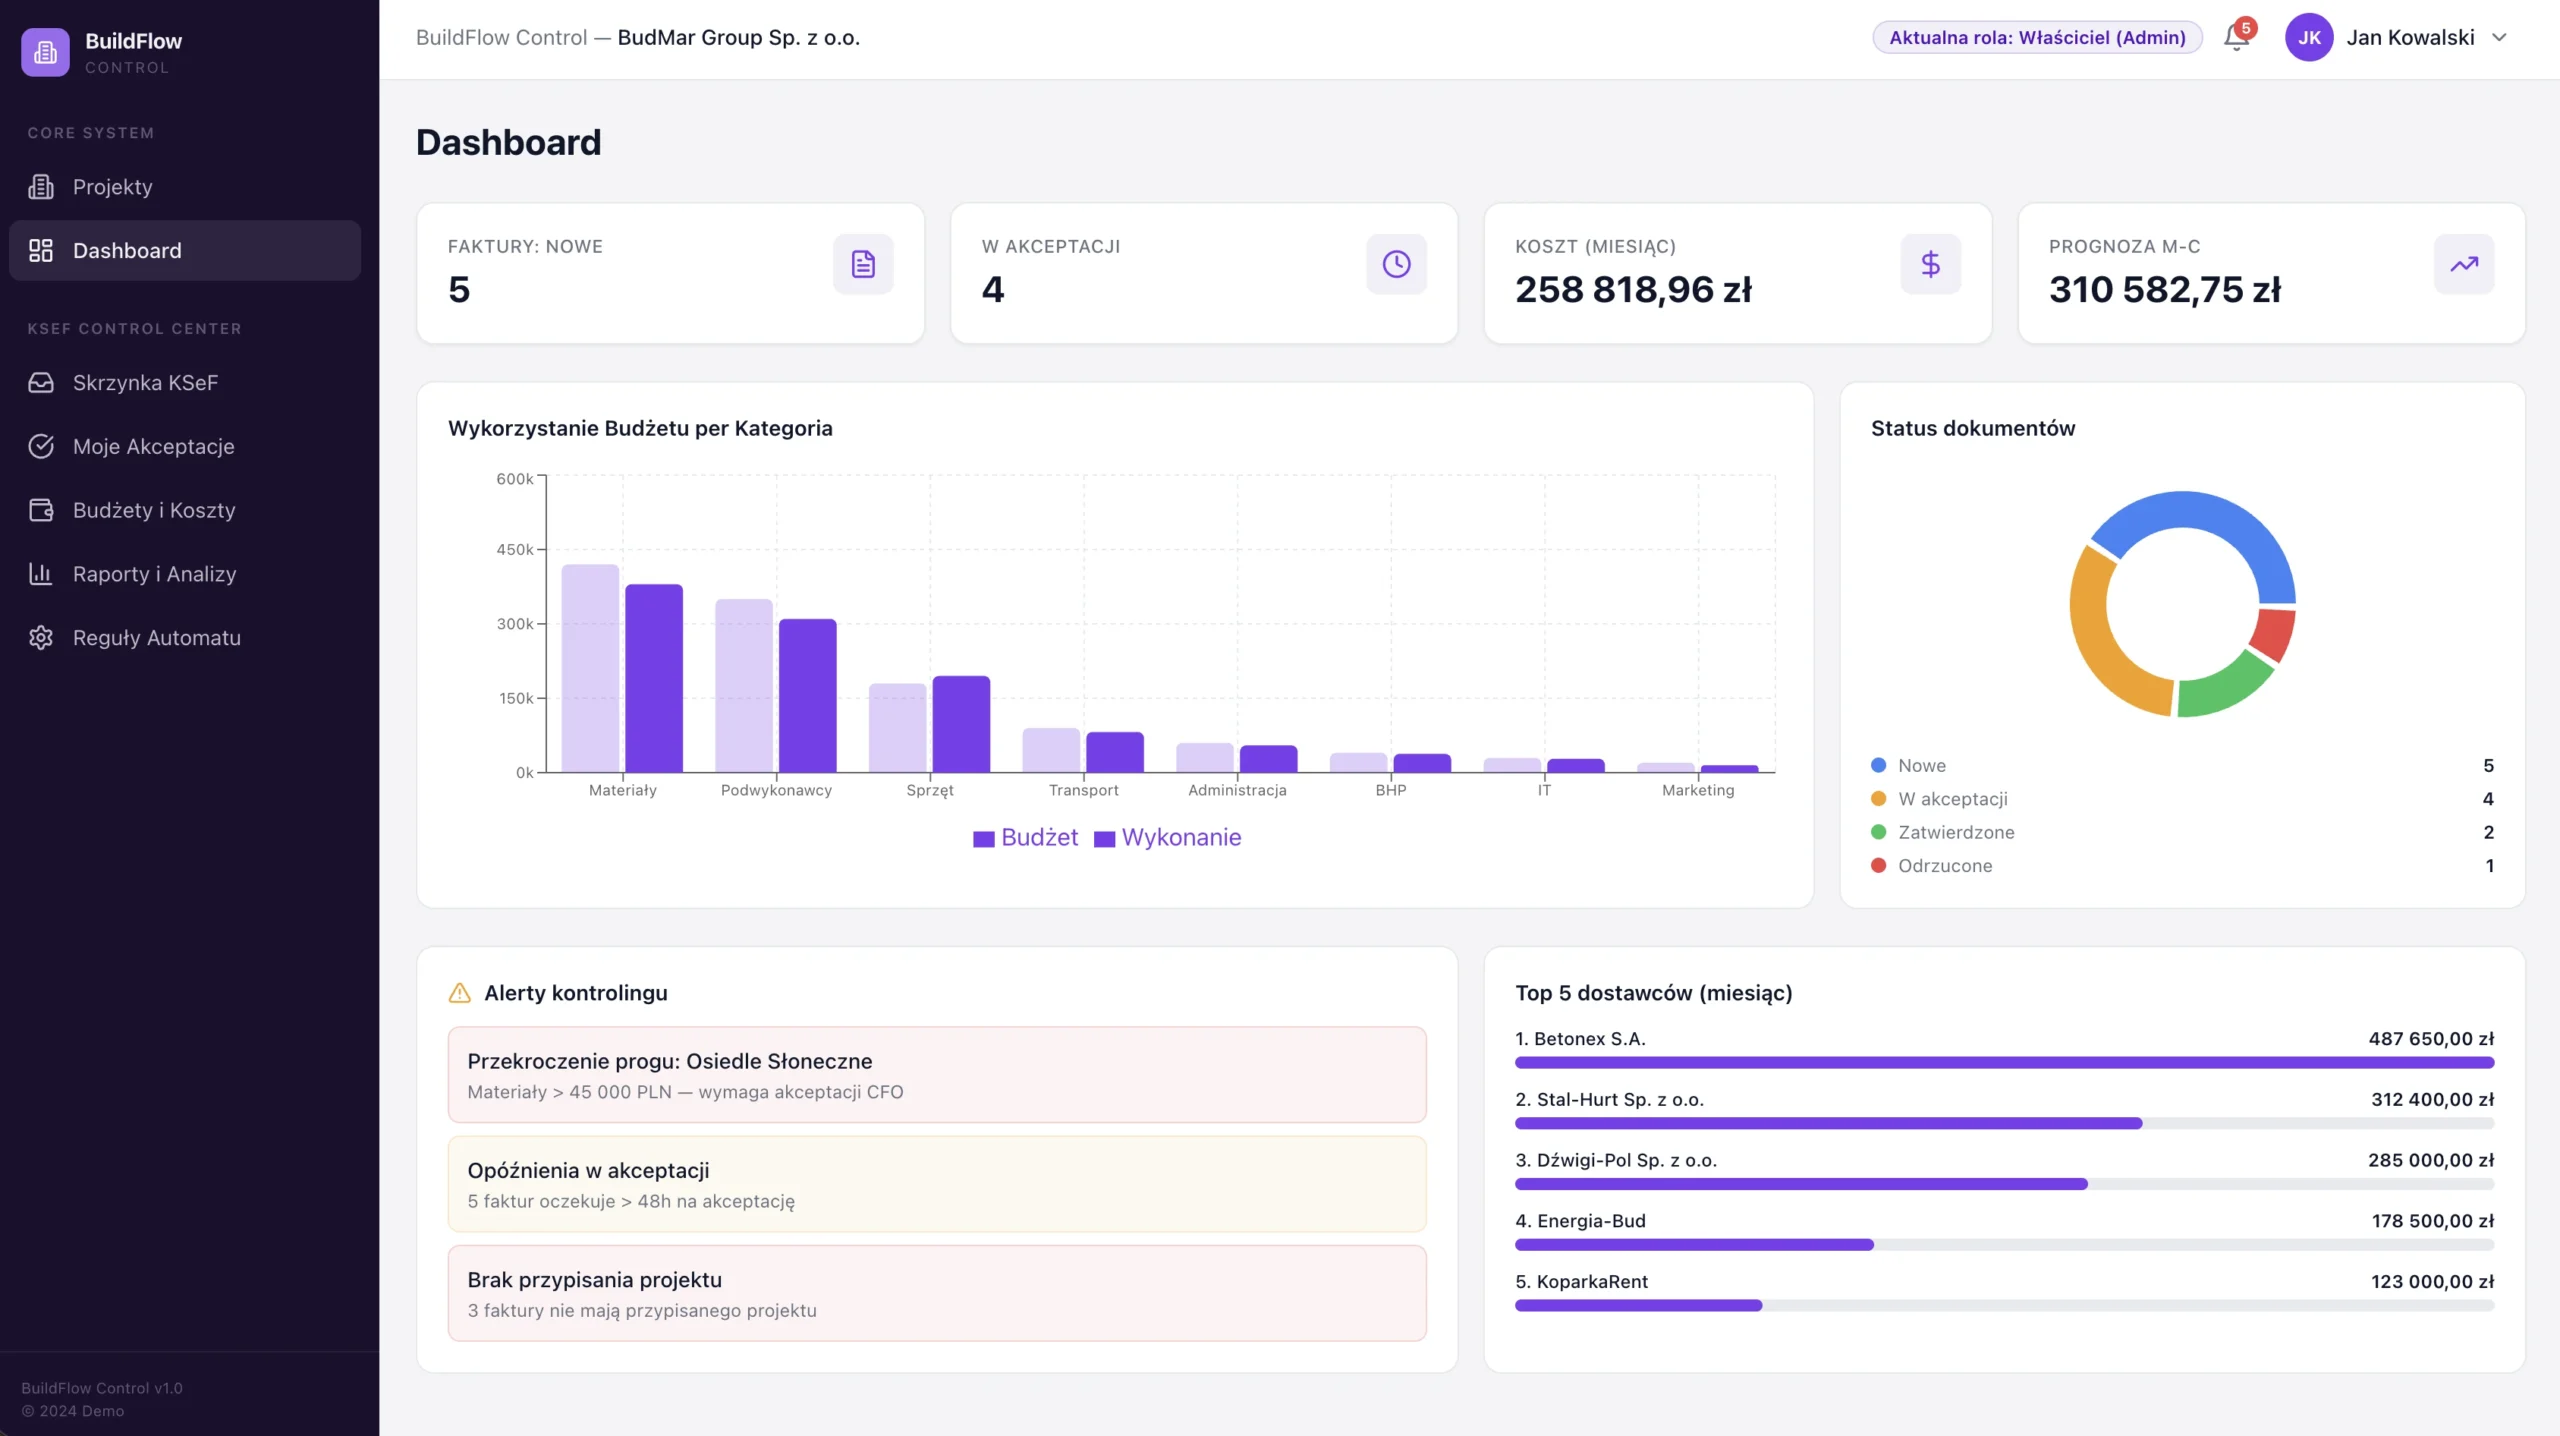Open Raporty i Analizy chart icon
Viewport: 2560px width, 1436px height.
coord(41,574)
